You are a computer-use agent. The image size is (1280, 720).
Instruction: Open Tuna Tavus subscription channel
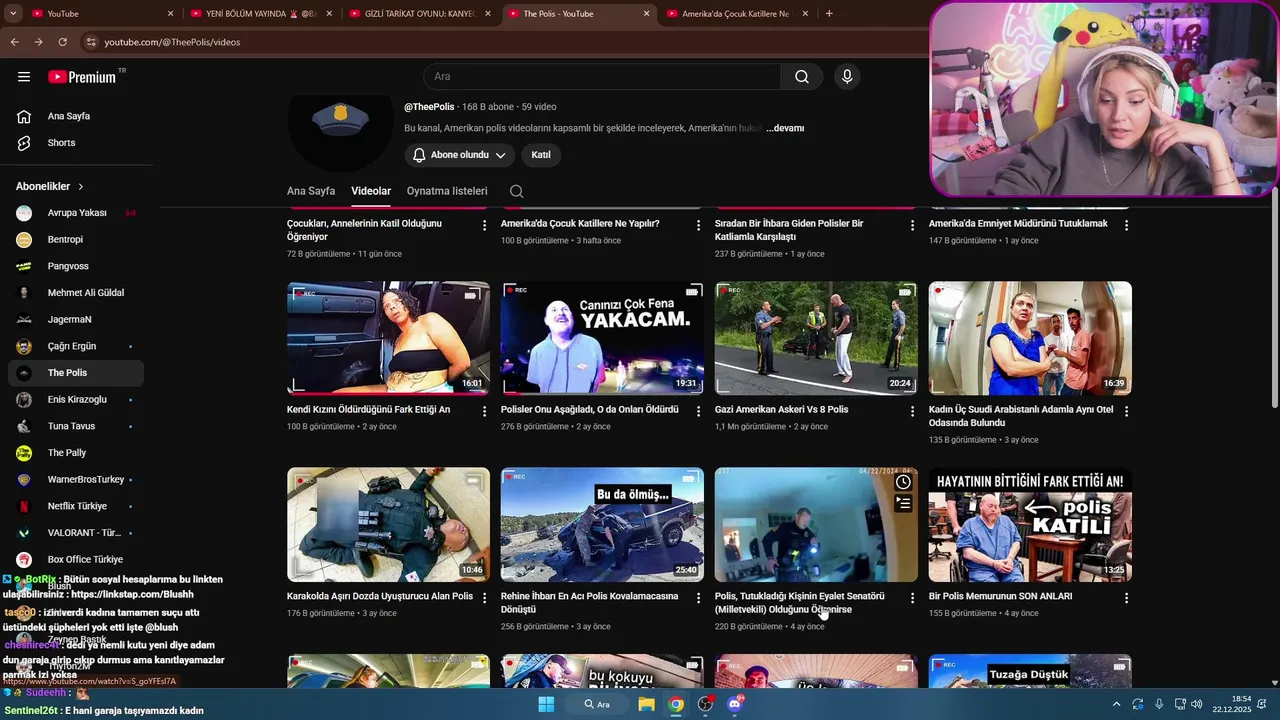(x=76, y=426)
